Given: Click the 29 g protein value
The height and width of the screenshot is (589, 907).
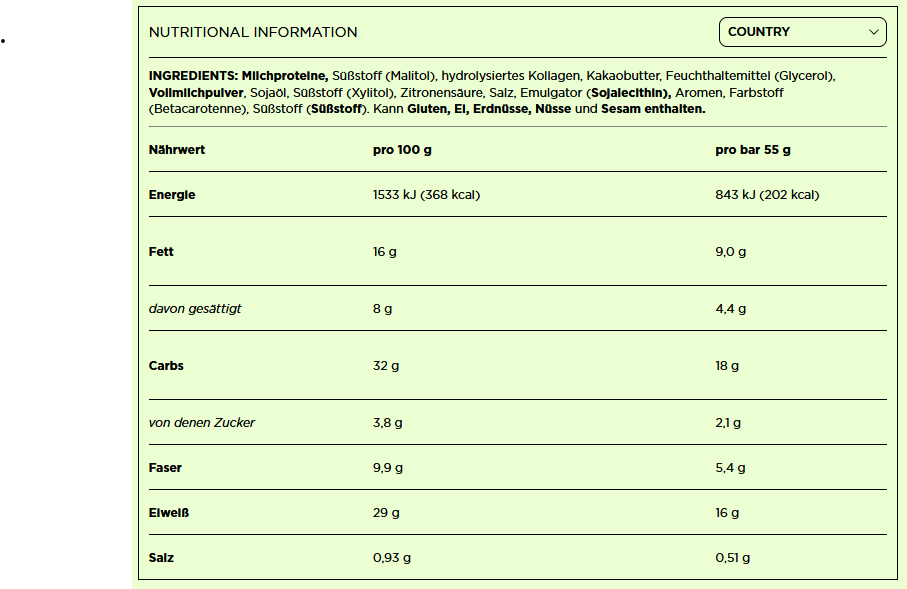Looking at the screenshot, I should click(386, 513).
